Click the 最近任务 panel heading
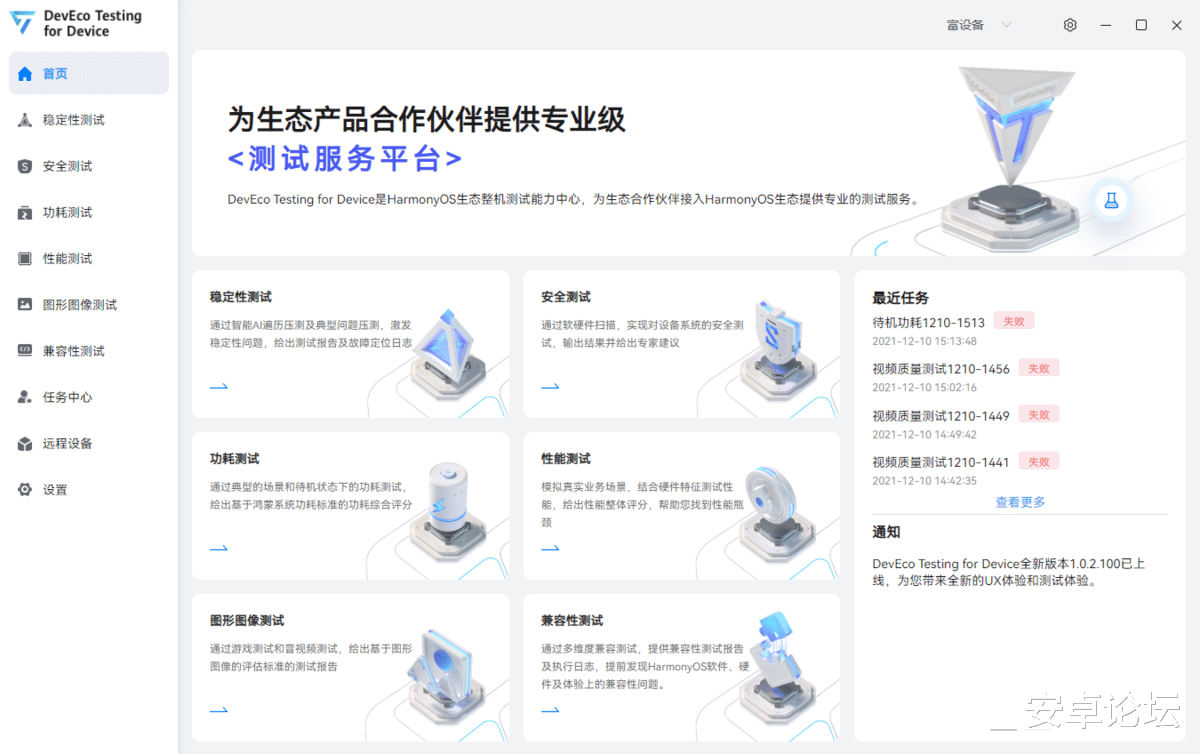 (900, 298)
